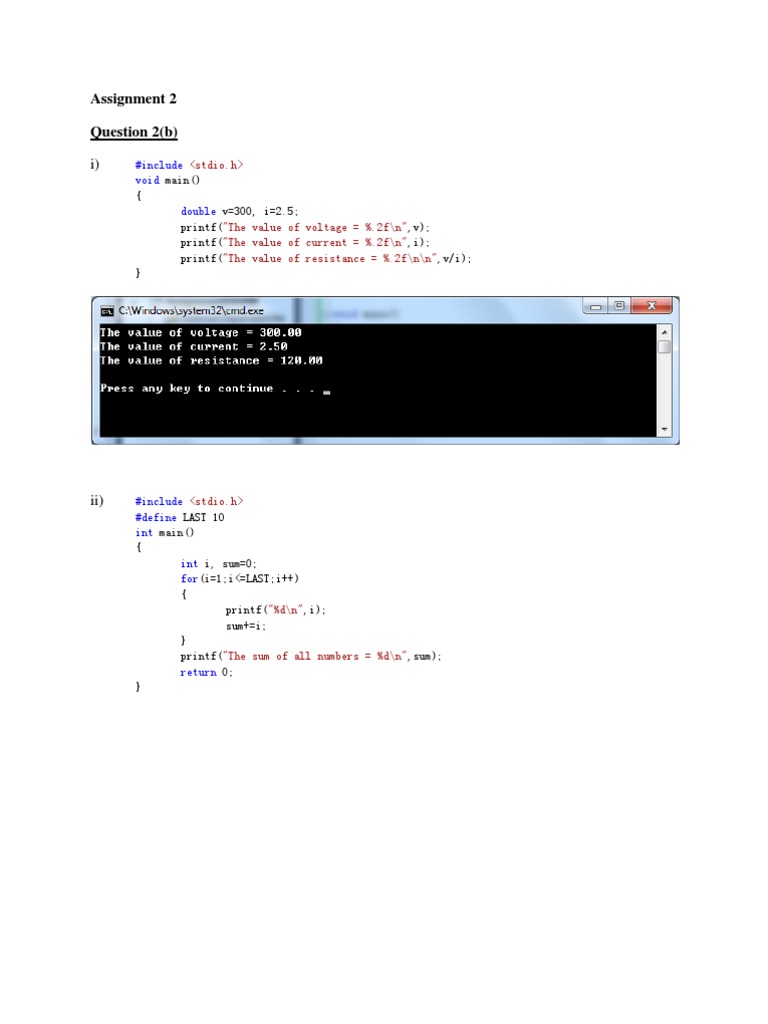The height and width of the screenshot is (1024, 768).
Task: Click the 'int main()' code line
Action: (165, 533)
